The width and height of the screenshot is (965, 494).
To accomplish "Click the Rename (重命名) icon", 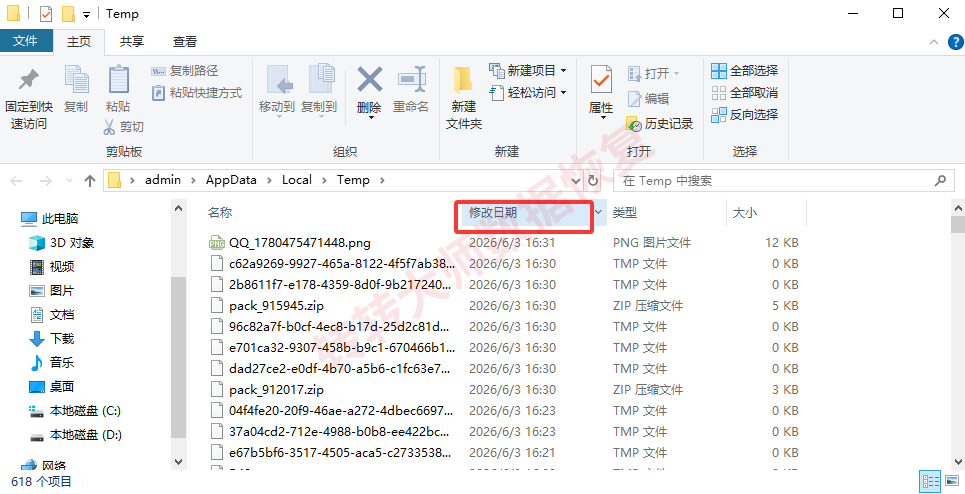I will (412, 80).
